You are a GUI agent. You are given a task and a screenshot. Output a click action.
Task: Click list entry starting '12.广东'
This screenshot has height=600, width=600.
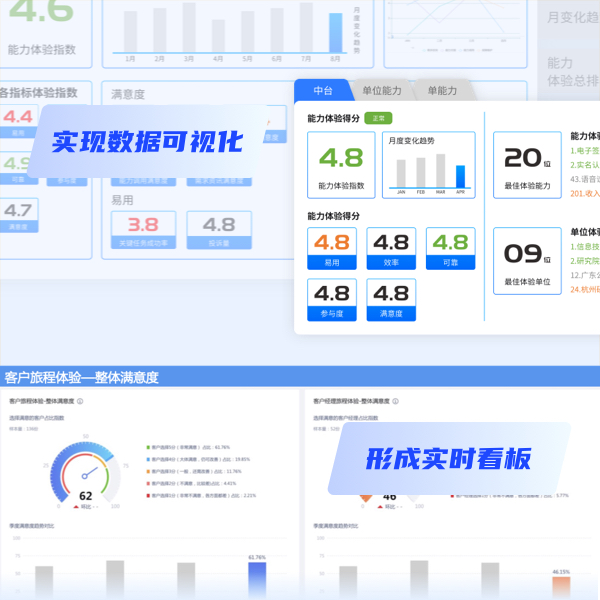(x=585, y=275)
